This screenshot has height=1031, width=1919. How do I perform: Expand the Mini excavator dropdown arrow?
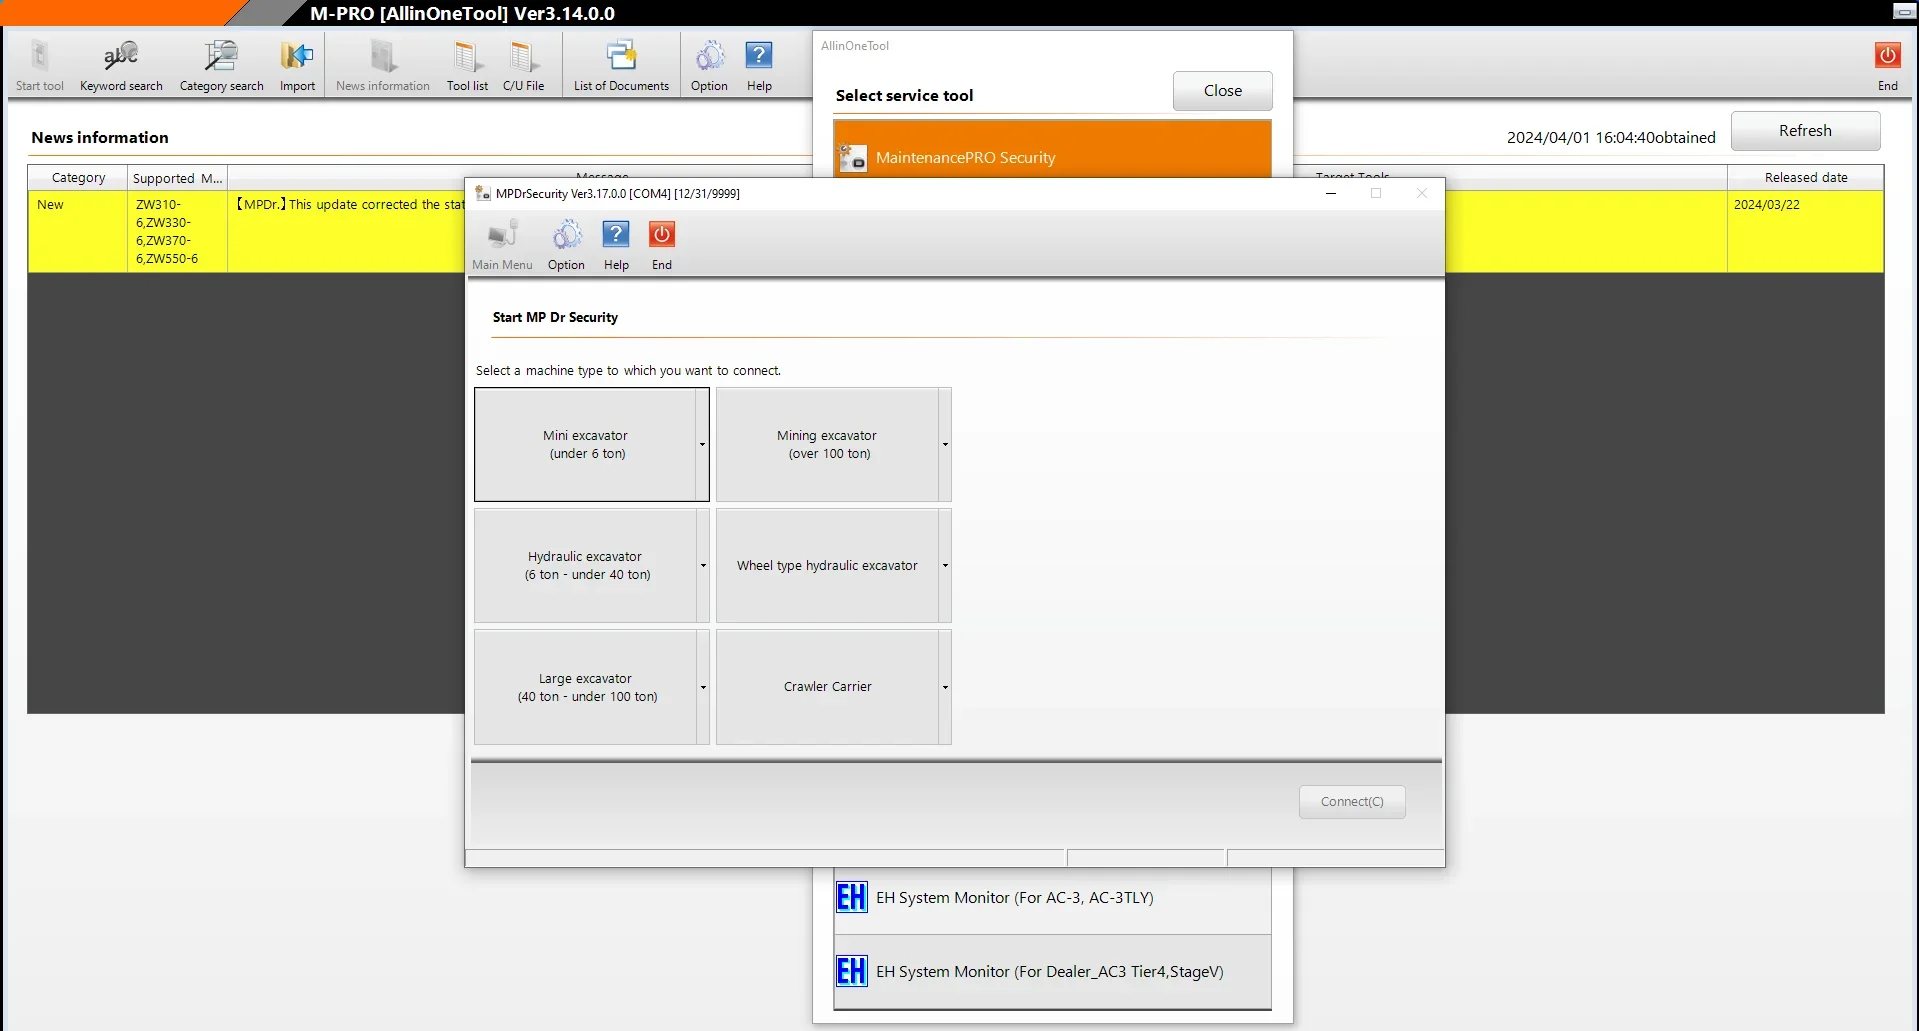click(702, 444)
